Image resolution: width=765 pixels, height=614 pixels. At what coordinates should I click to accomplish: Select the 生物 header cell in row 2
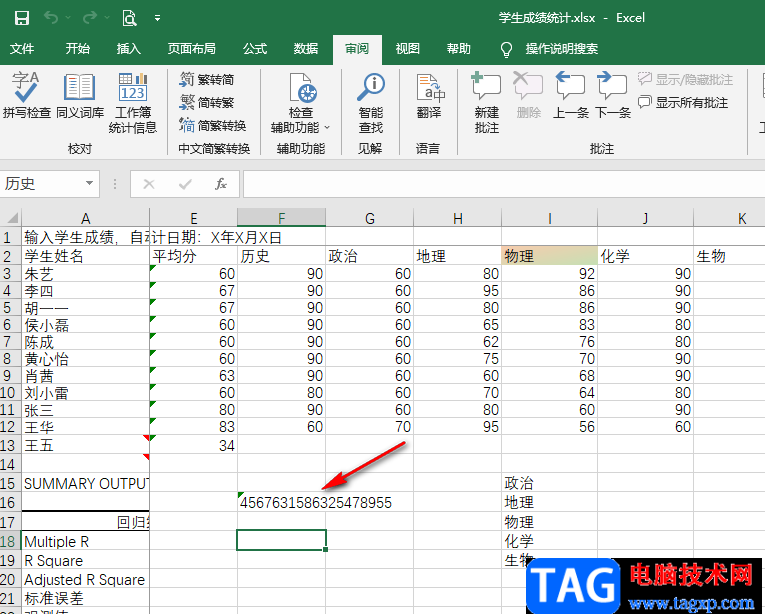729,256
